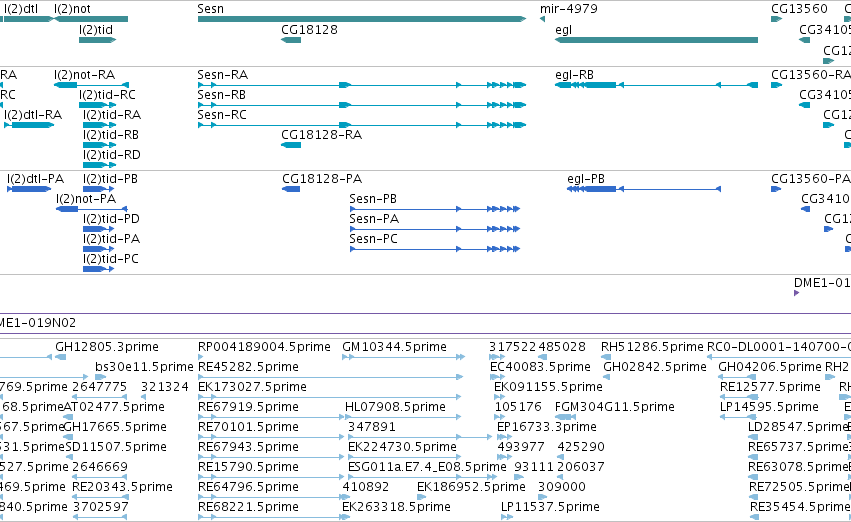Select the EC40083.5prime EST label
The height and width of the screenshot is (522, 851).
pyautogui.click(x=540, y=367)
